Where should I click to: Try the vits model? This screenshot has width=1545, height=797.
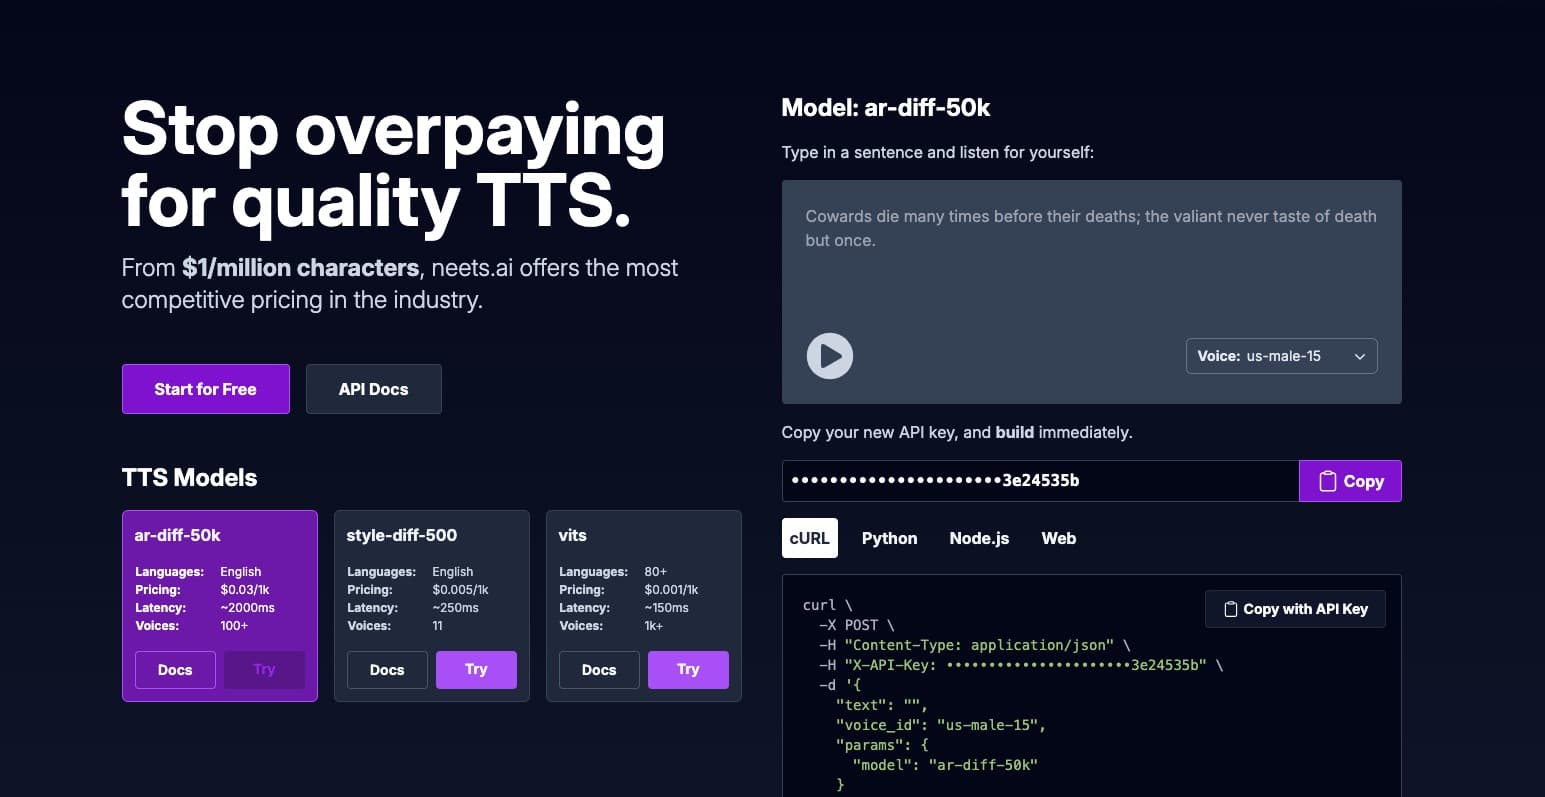tap(688, 670)
